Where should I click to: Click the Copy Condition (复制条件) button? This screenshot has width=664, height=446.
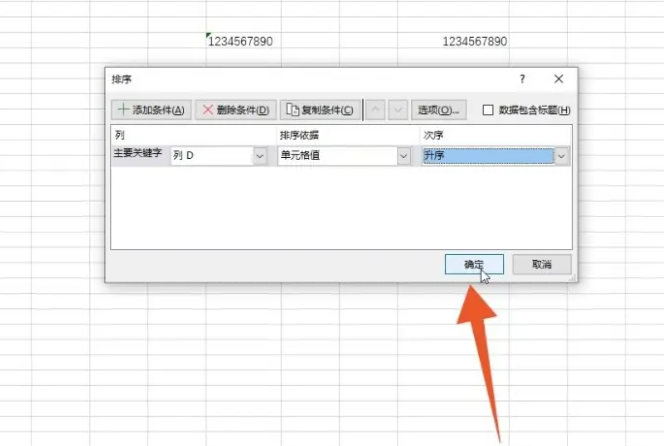[x=320, y=110]
